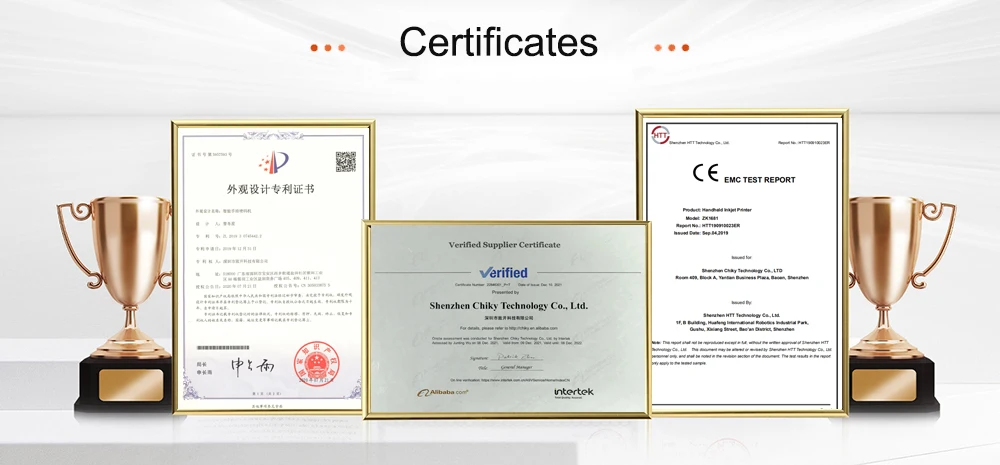Image resolution: width=1000 pixels, height=465 pixels.
Task: Click the red seal on patent certificate
Action: 316,364
